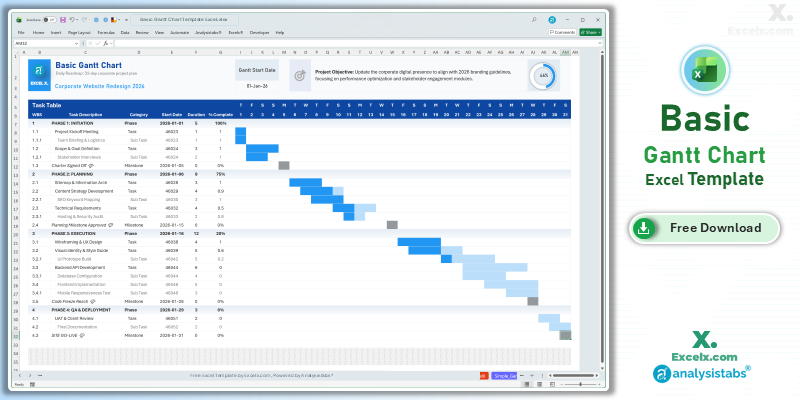Image resolution: width=800 pixels, height=400 pixels.
Task: Open the View tab
Action: pos(159,32)
